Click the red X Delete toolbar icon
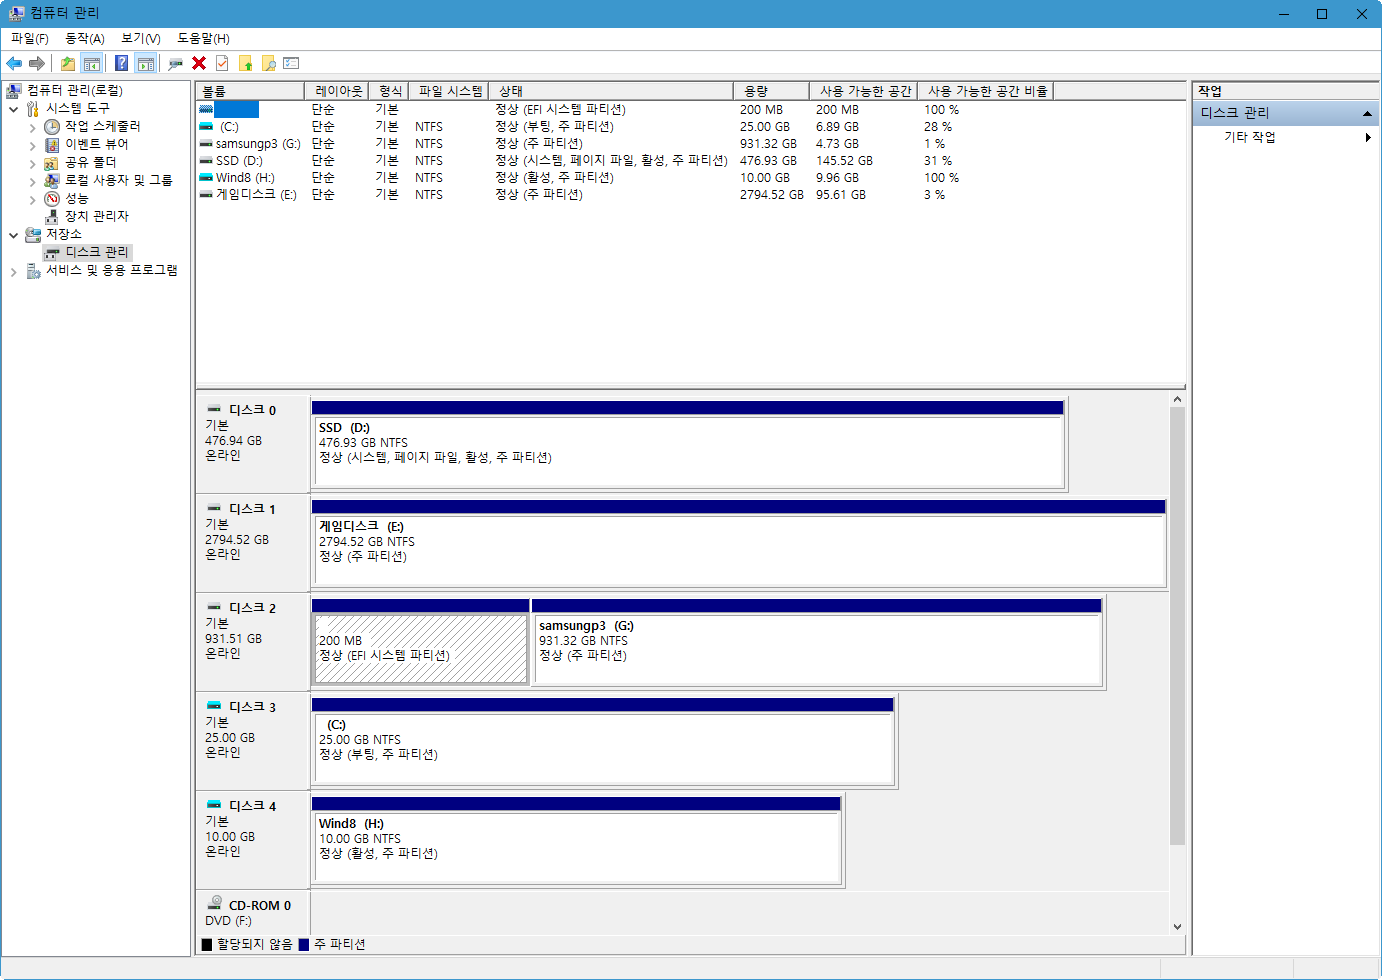 click(199, 63)
